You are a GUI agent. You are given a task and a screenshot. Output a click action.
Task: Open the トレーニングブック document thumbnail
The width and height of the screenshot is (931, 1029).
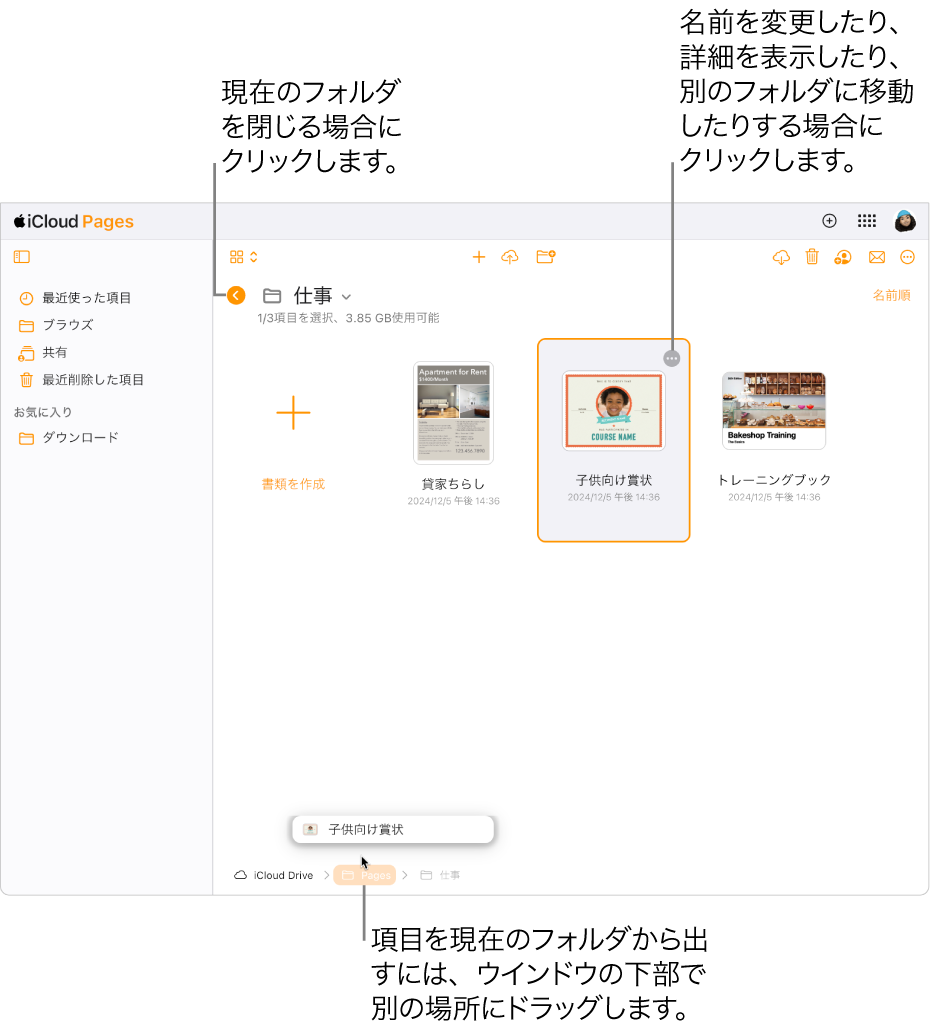pos(776,411)
